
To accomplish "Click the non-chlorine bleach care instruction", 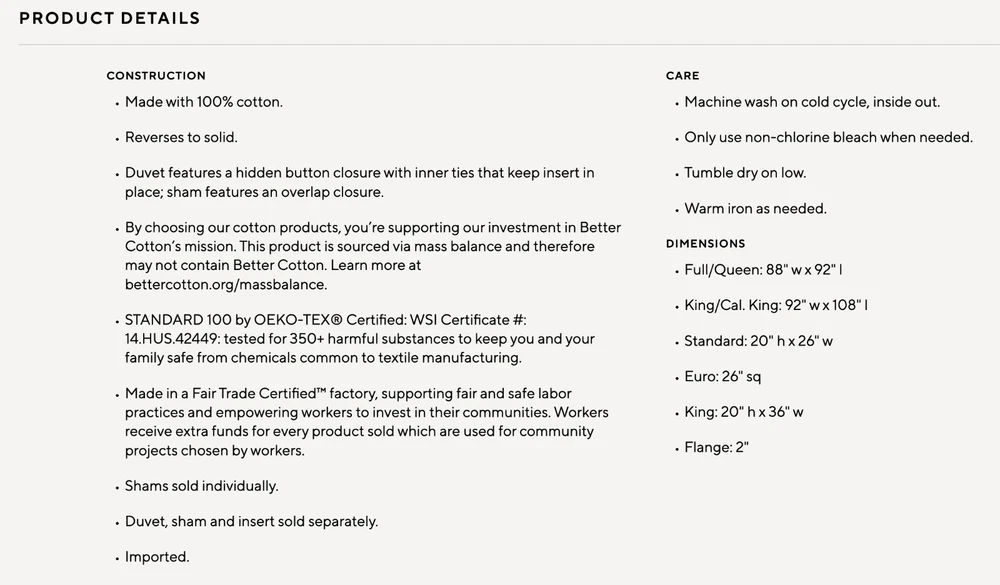I will (828, 137).
